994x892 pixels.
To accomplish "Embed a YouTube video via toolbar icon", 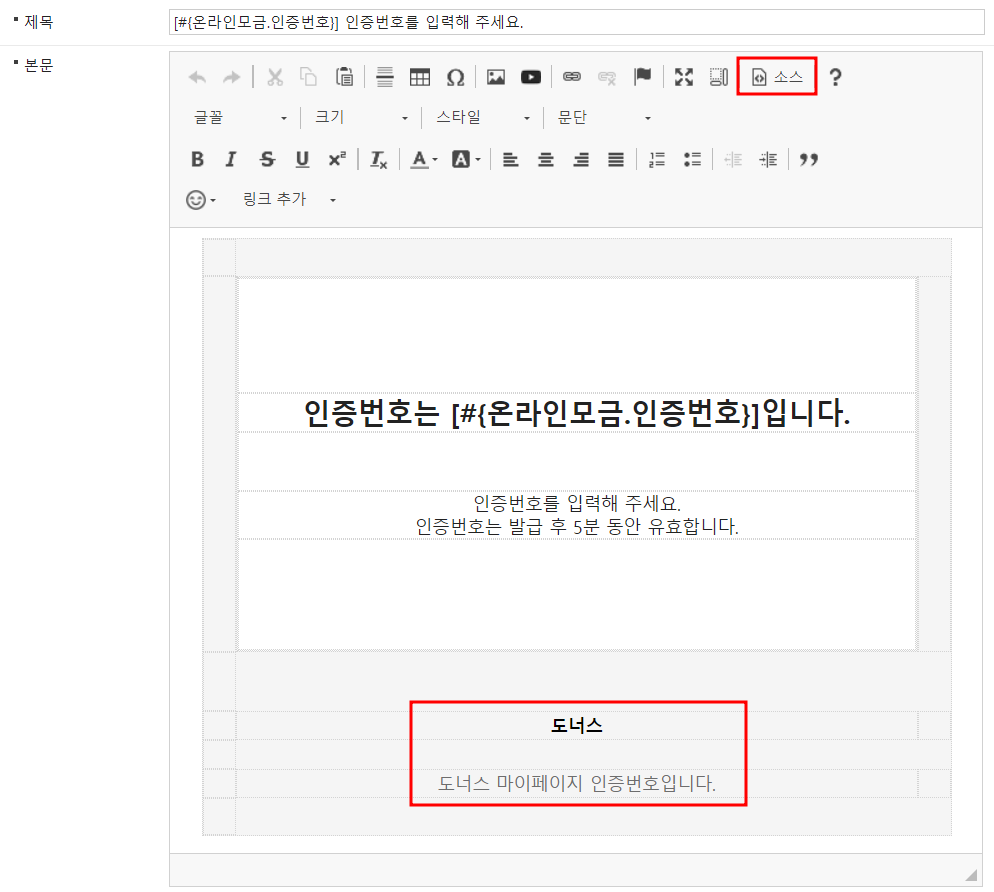I will (x=531, y=77).
